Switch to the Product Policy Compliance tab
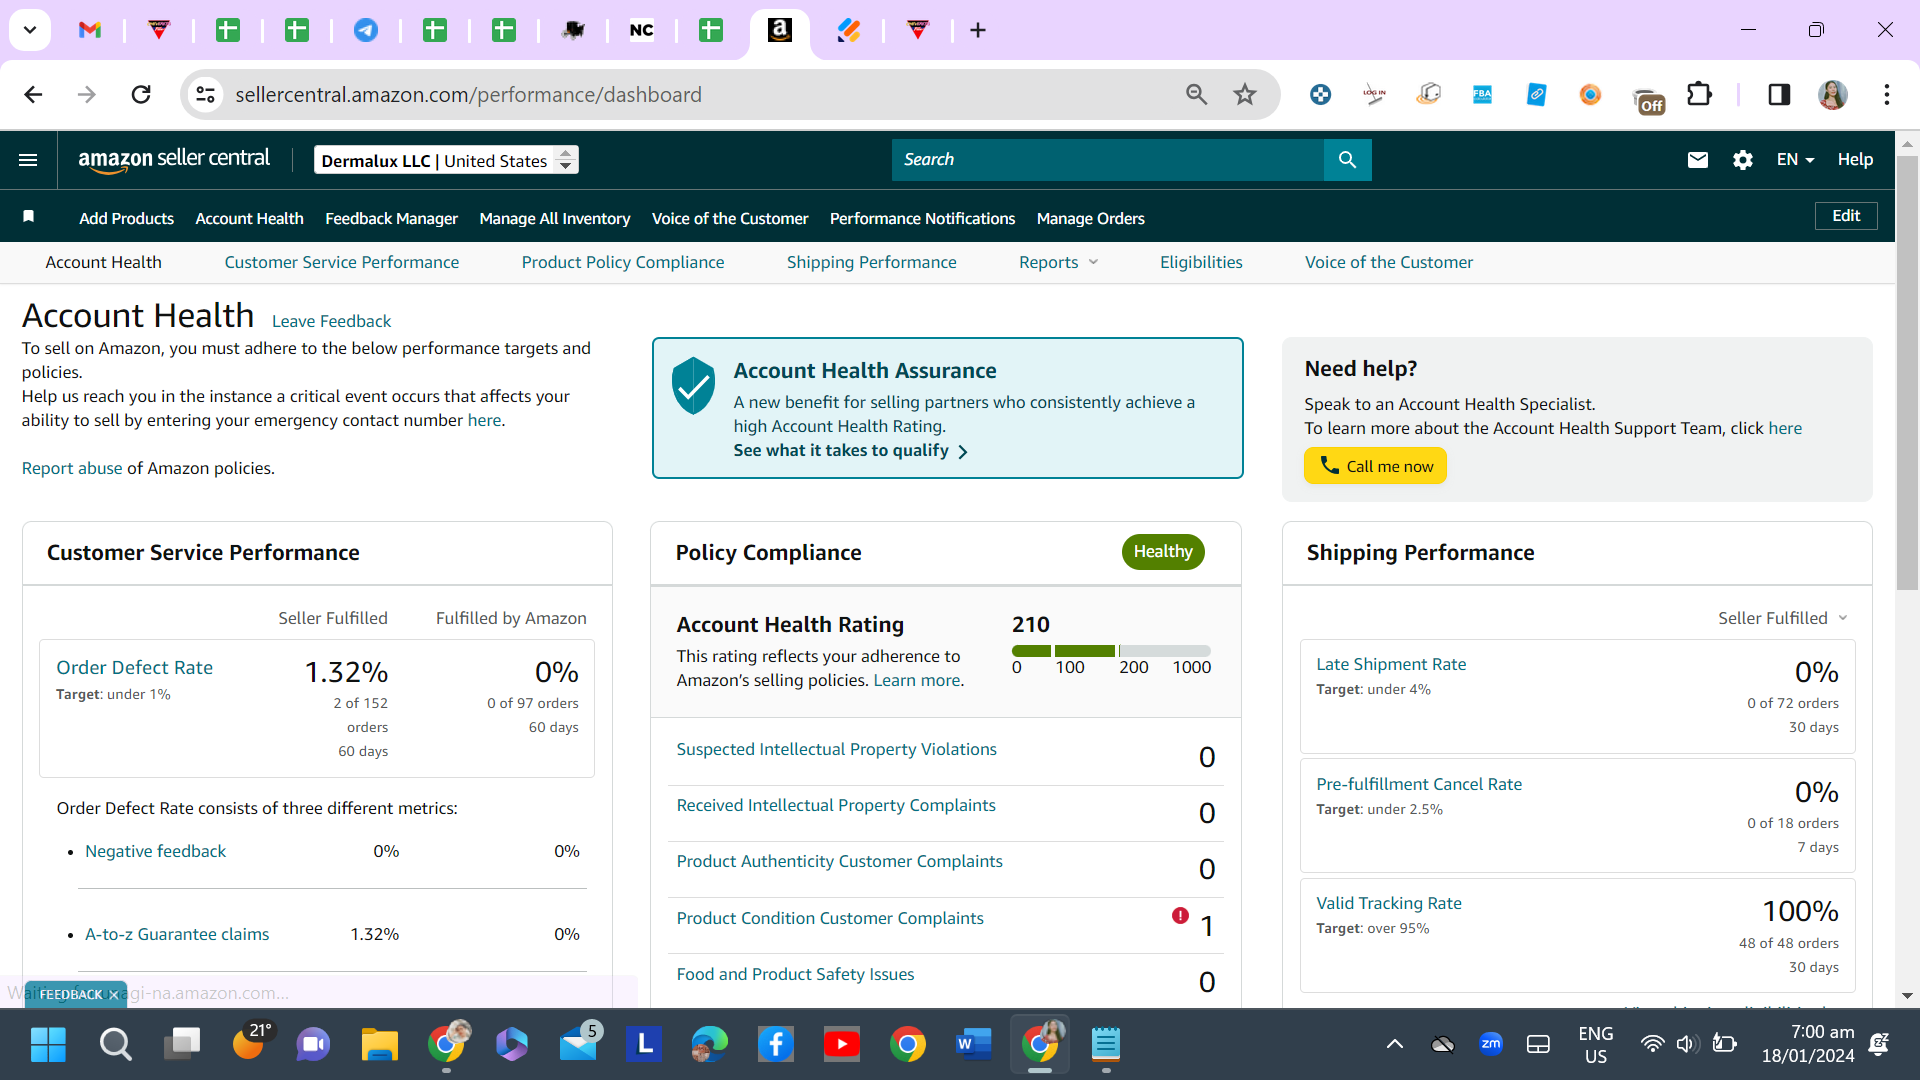 tap(623, 262)
